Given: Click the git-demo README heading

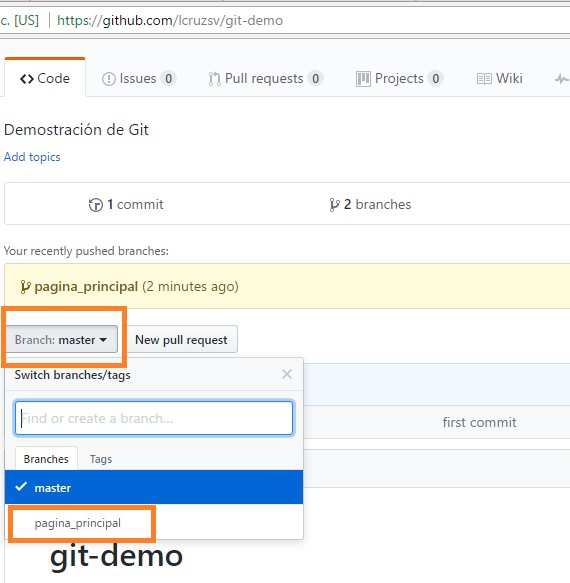Looking at the screenshot, I should click(x=116, y=556).
